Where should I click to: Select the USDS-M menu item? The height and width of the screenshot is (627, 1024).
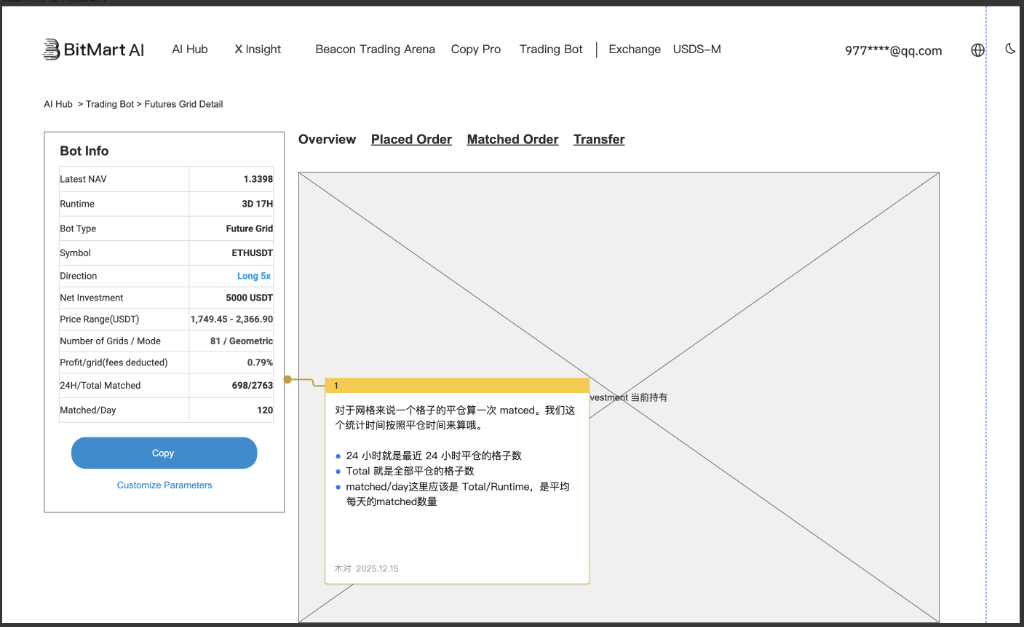pyautogui.click(x=697, y=49)
